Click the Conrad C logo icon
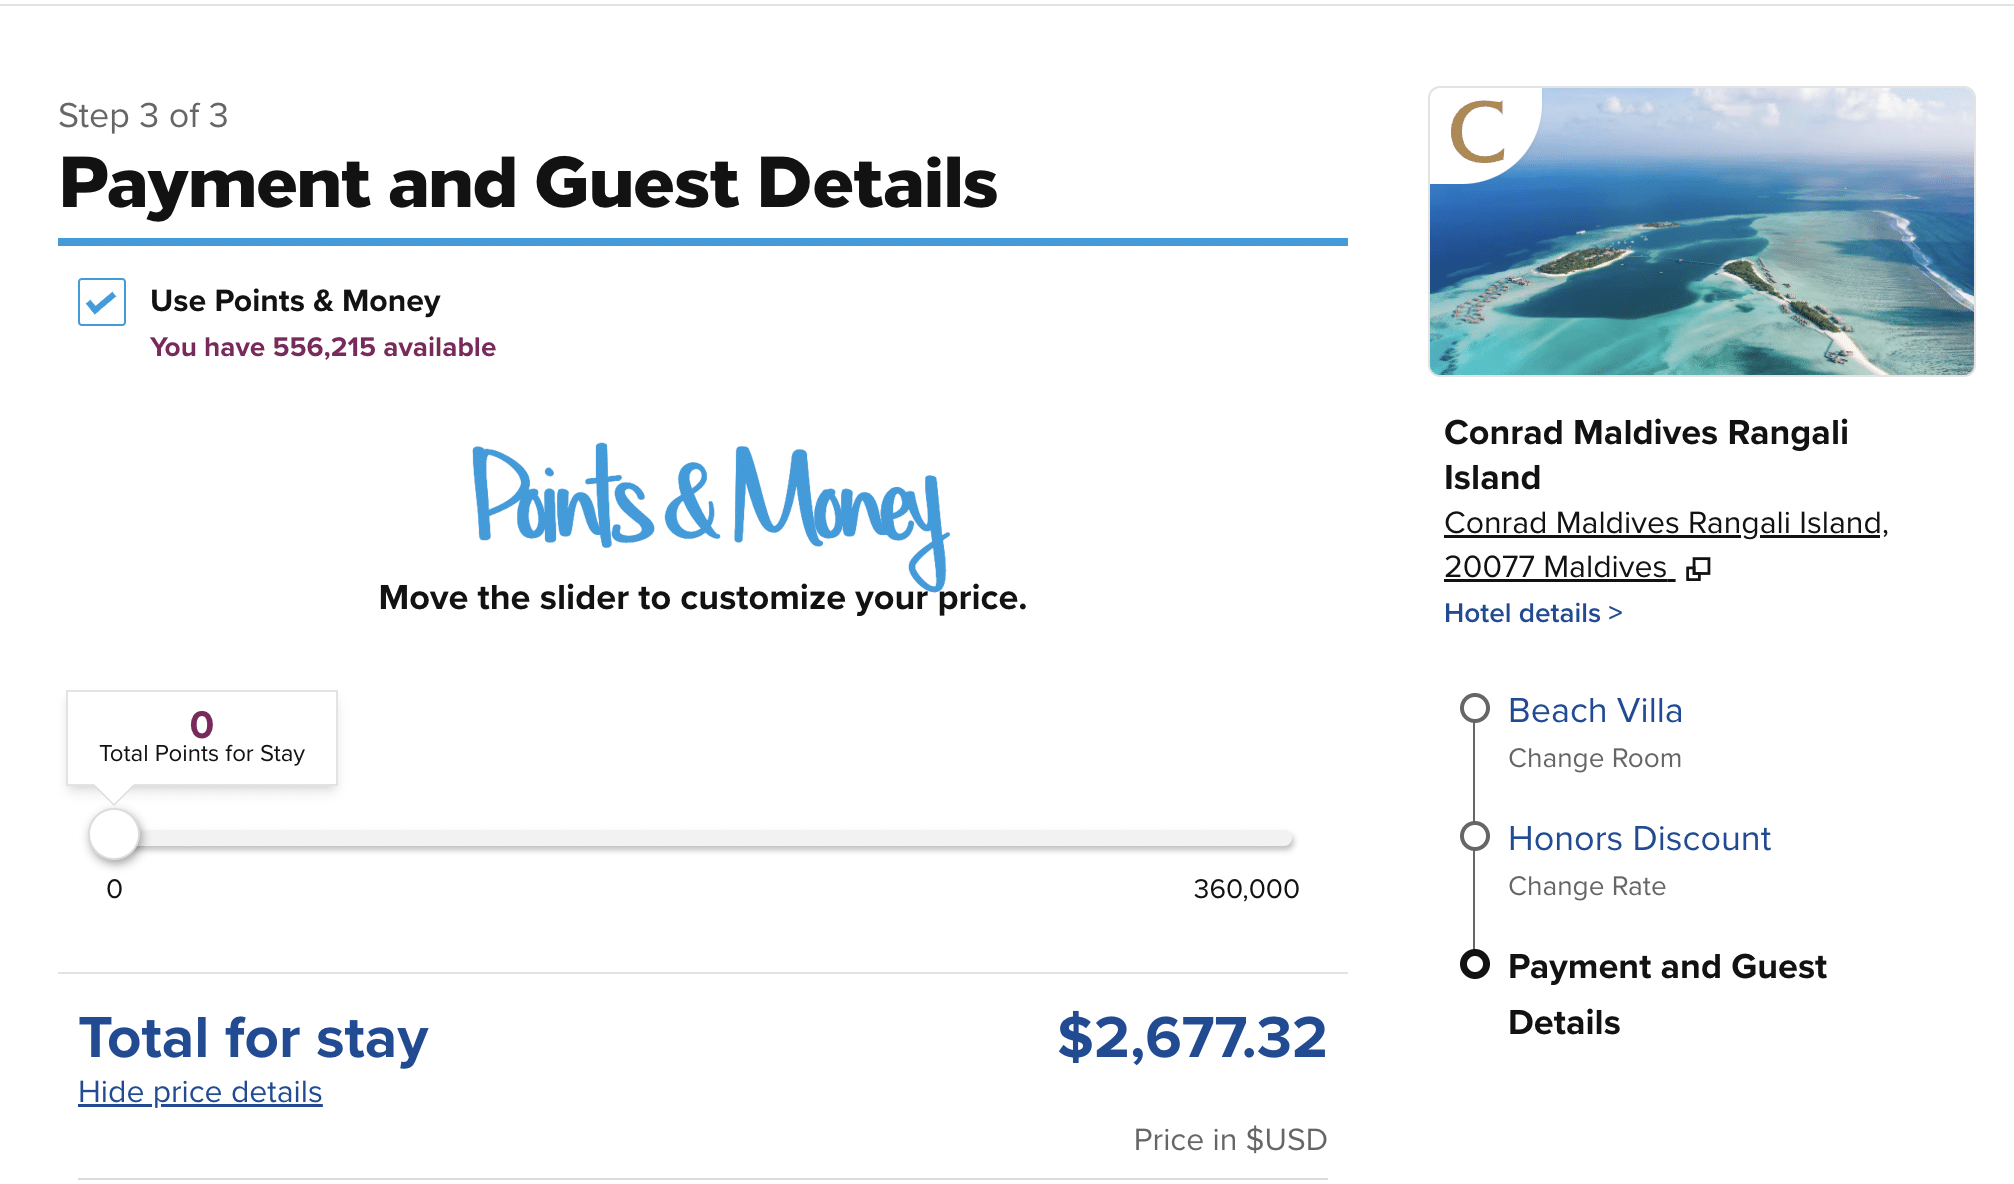 coord(1478,132)
